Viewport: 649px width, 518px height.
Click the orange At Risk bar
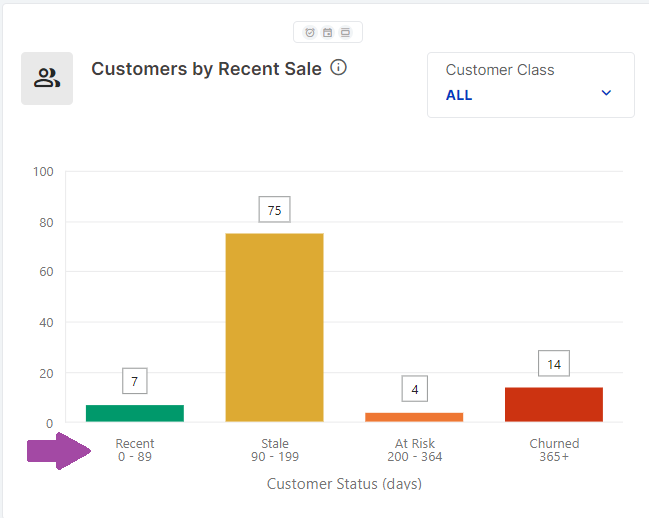click(x=414, y=417)
